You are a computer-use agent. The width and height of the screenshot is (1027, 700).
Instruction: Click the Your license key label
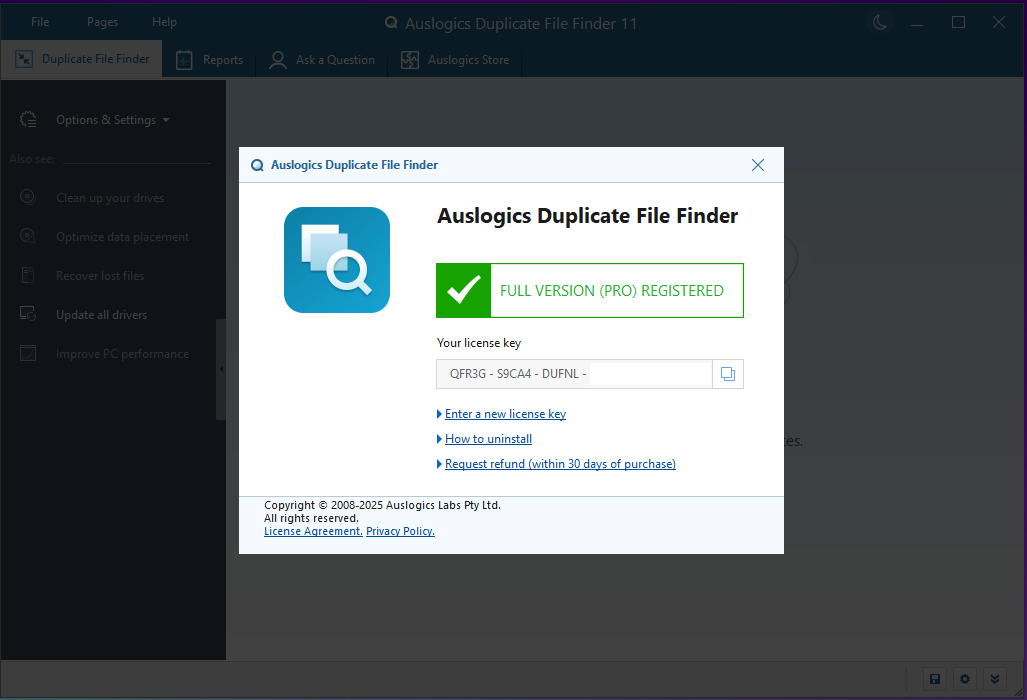point(479,343)
